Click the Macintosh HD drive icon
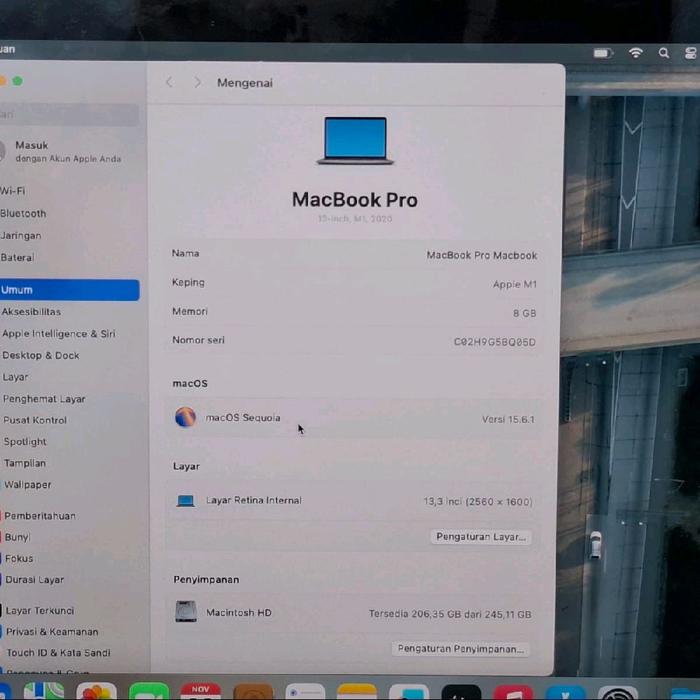The image size is (700, 700). [186, 612]
